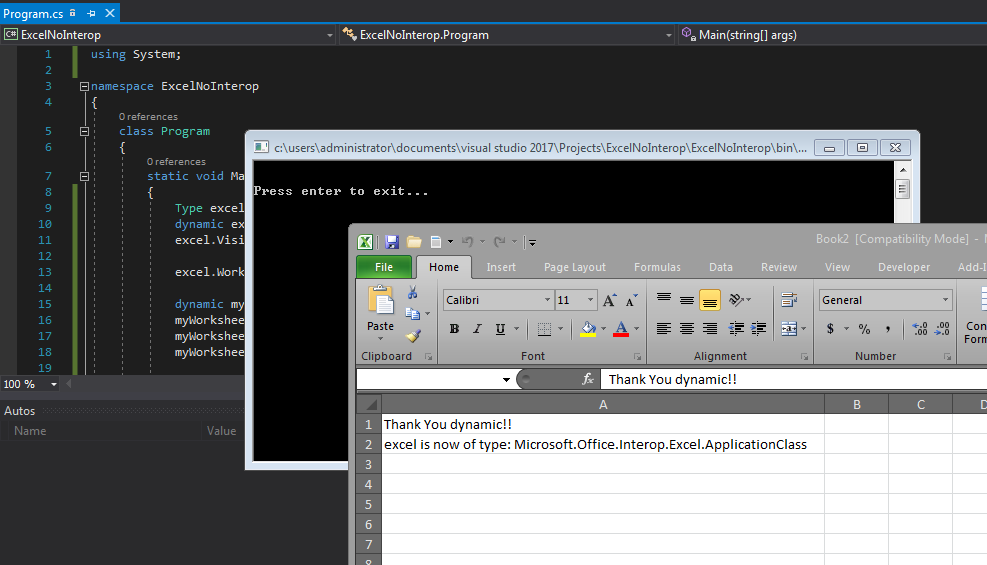This screenshot has height=565, width=987.
Task: Switch to the Insert ribbon tab
Action: coord(501,267)
